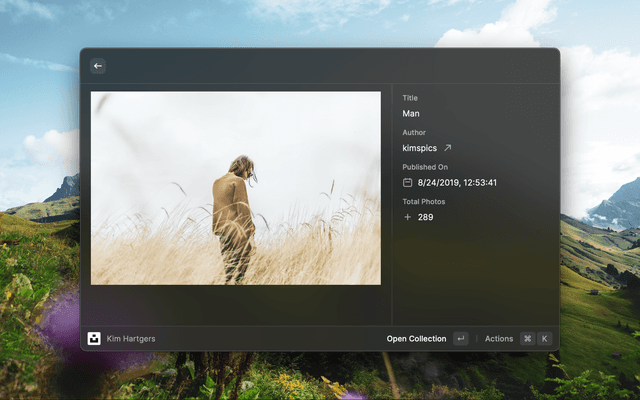Click the Total Photos label

click(424, 201)
